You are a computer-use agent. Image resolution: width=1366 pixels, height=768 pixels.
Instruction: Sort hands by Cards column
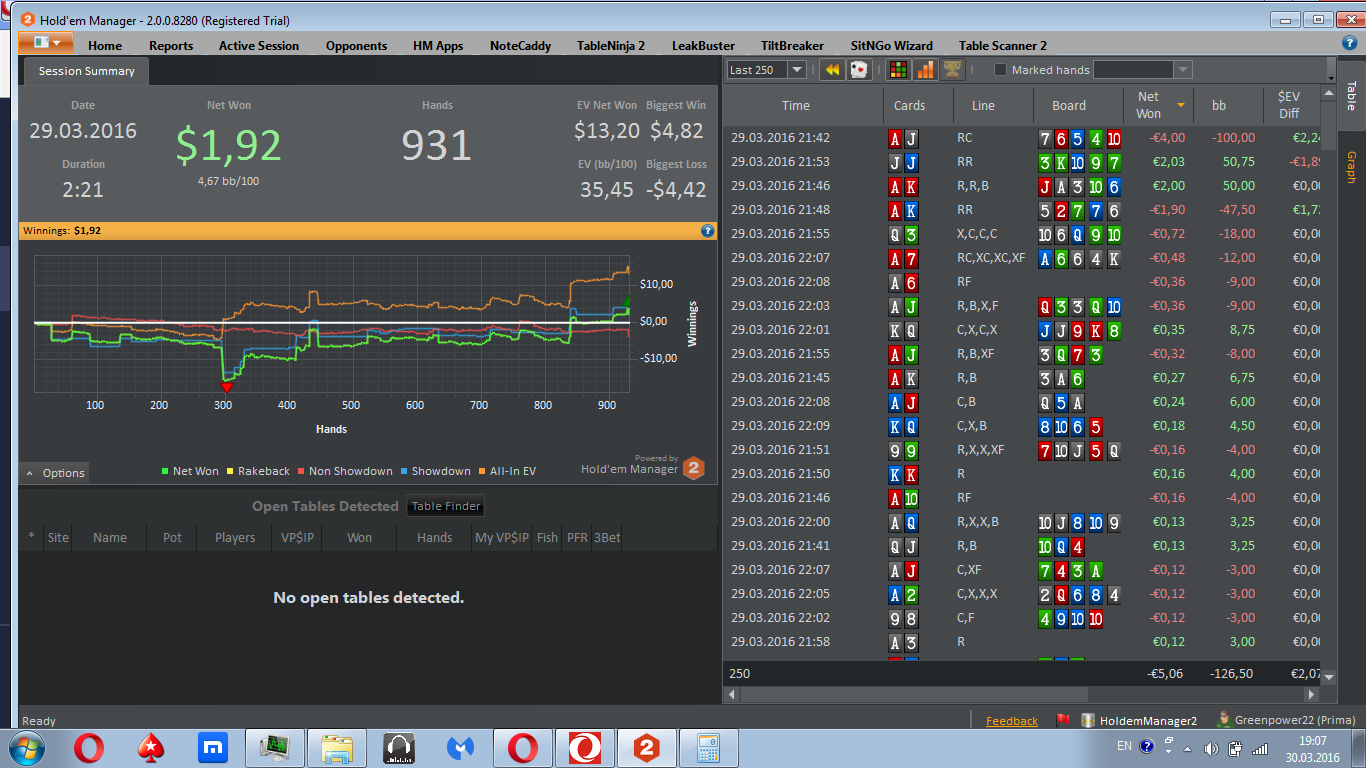pyautogui.click(x=909, y=105)
